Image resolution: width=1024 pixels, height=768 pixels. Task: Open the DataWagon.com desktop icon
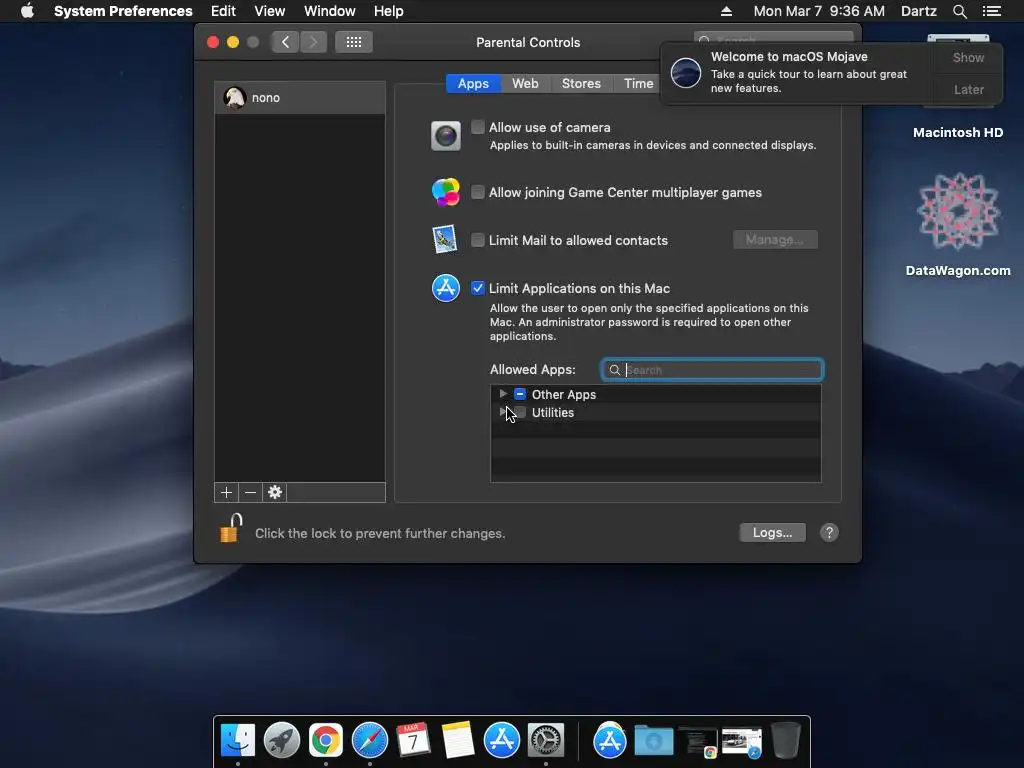tap(958, 212)
